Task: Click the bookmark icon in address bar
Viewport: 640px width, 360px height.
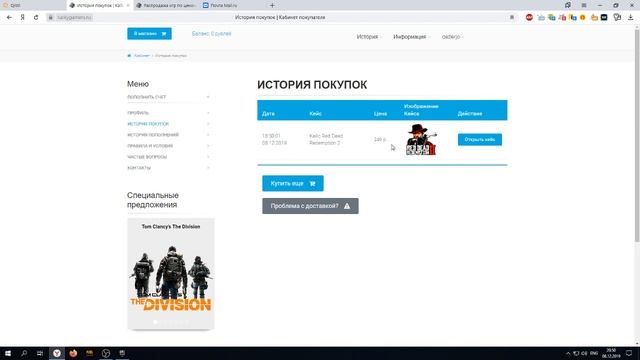Action: pos(512,18)
